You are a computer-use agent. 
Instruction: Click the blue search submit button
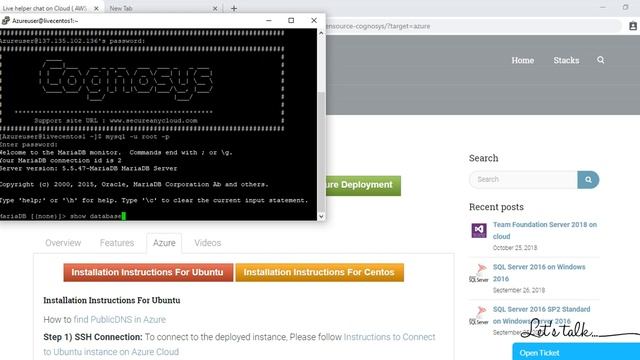[588, 180]
